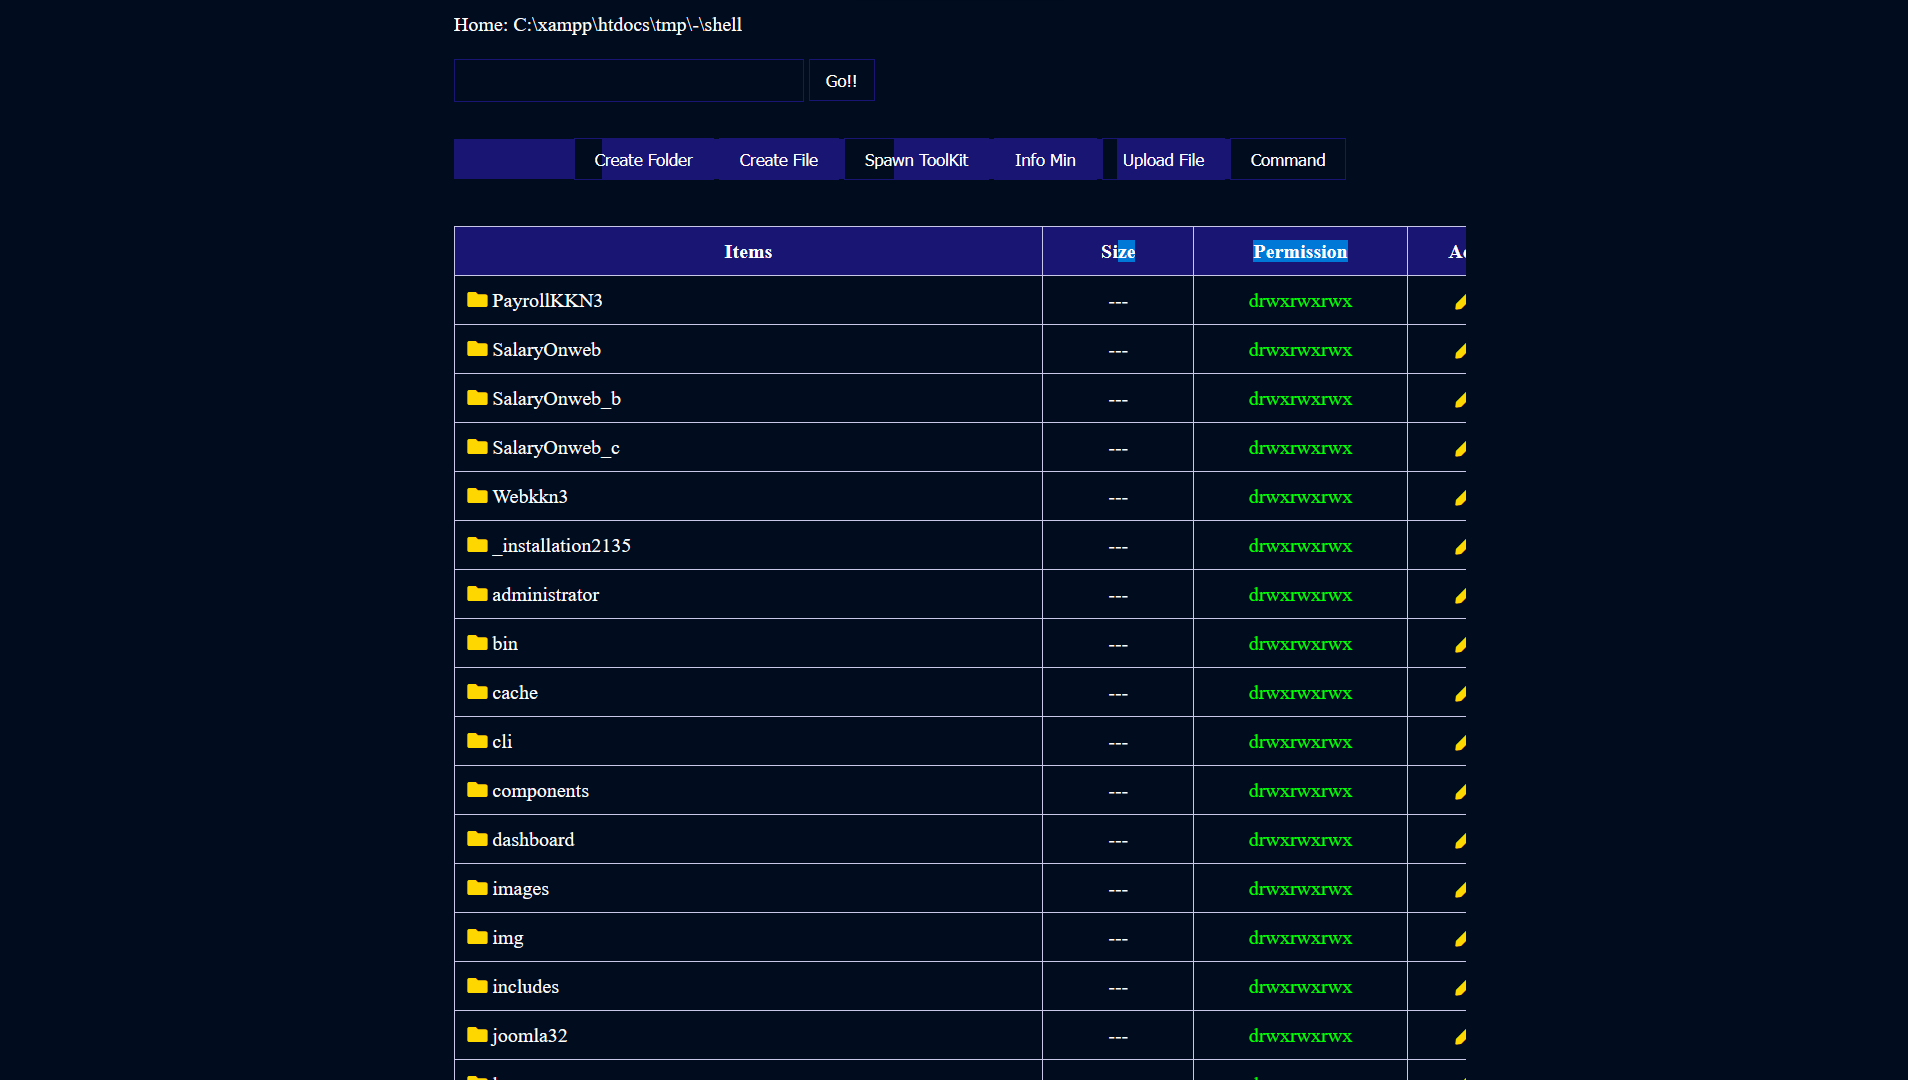Click the --- size cell for bin

(1118, 645)
